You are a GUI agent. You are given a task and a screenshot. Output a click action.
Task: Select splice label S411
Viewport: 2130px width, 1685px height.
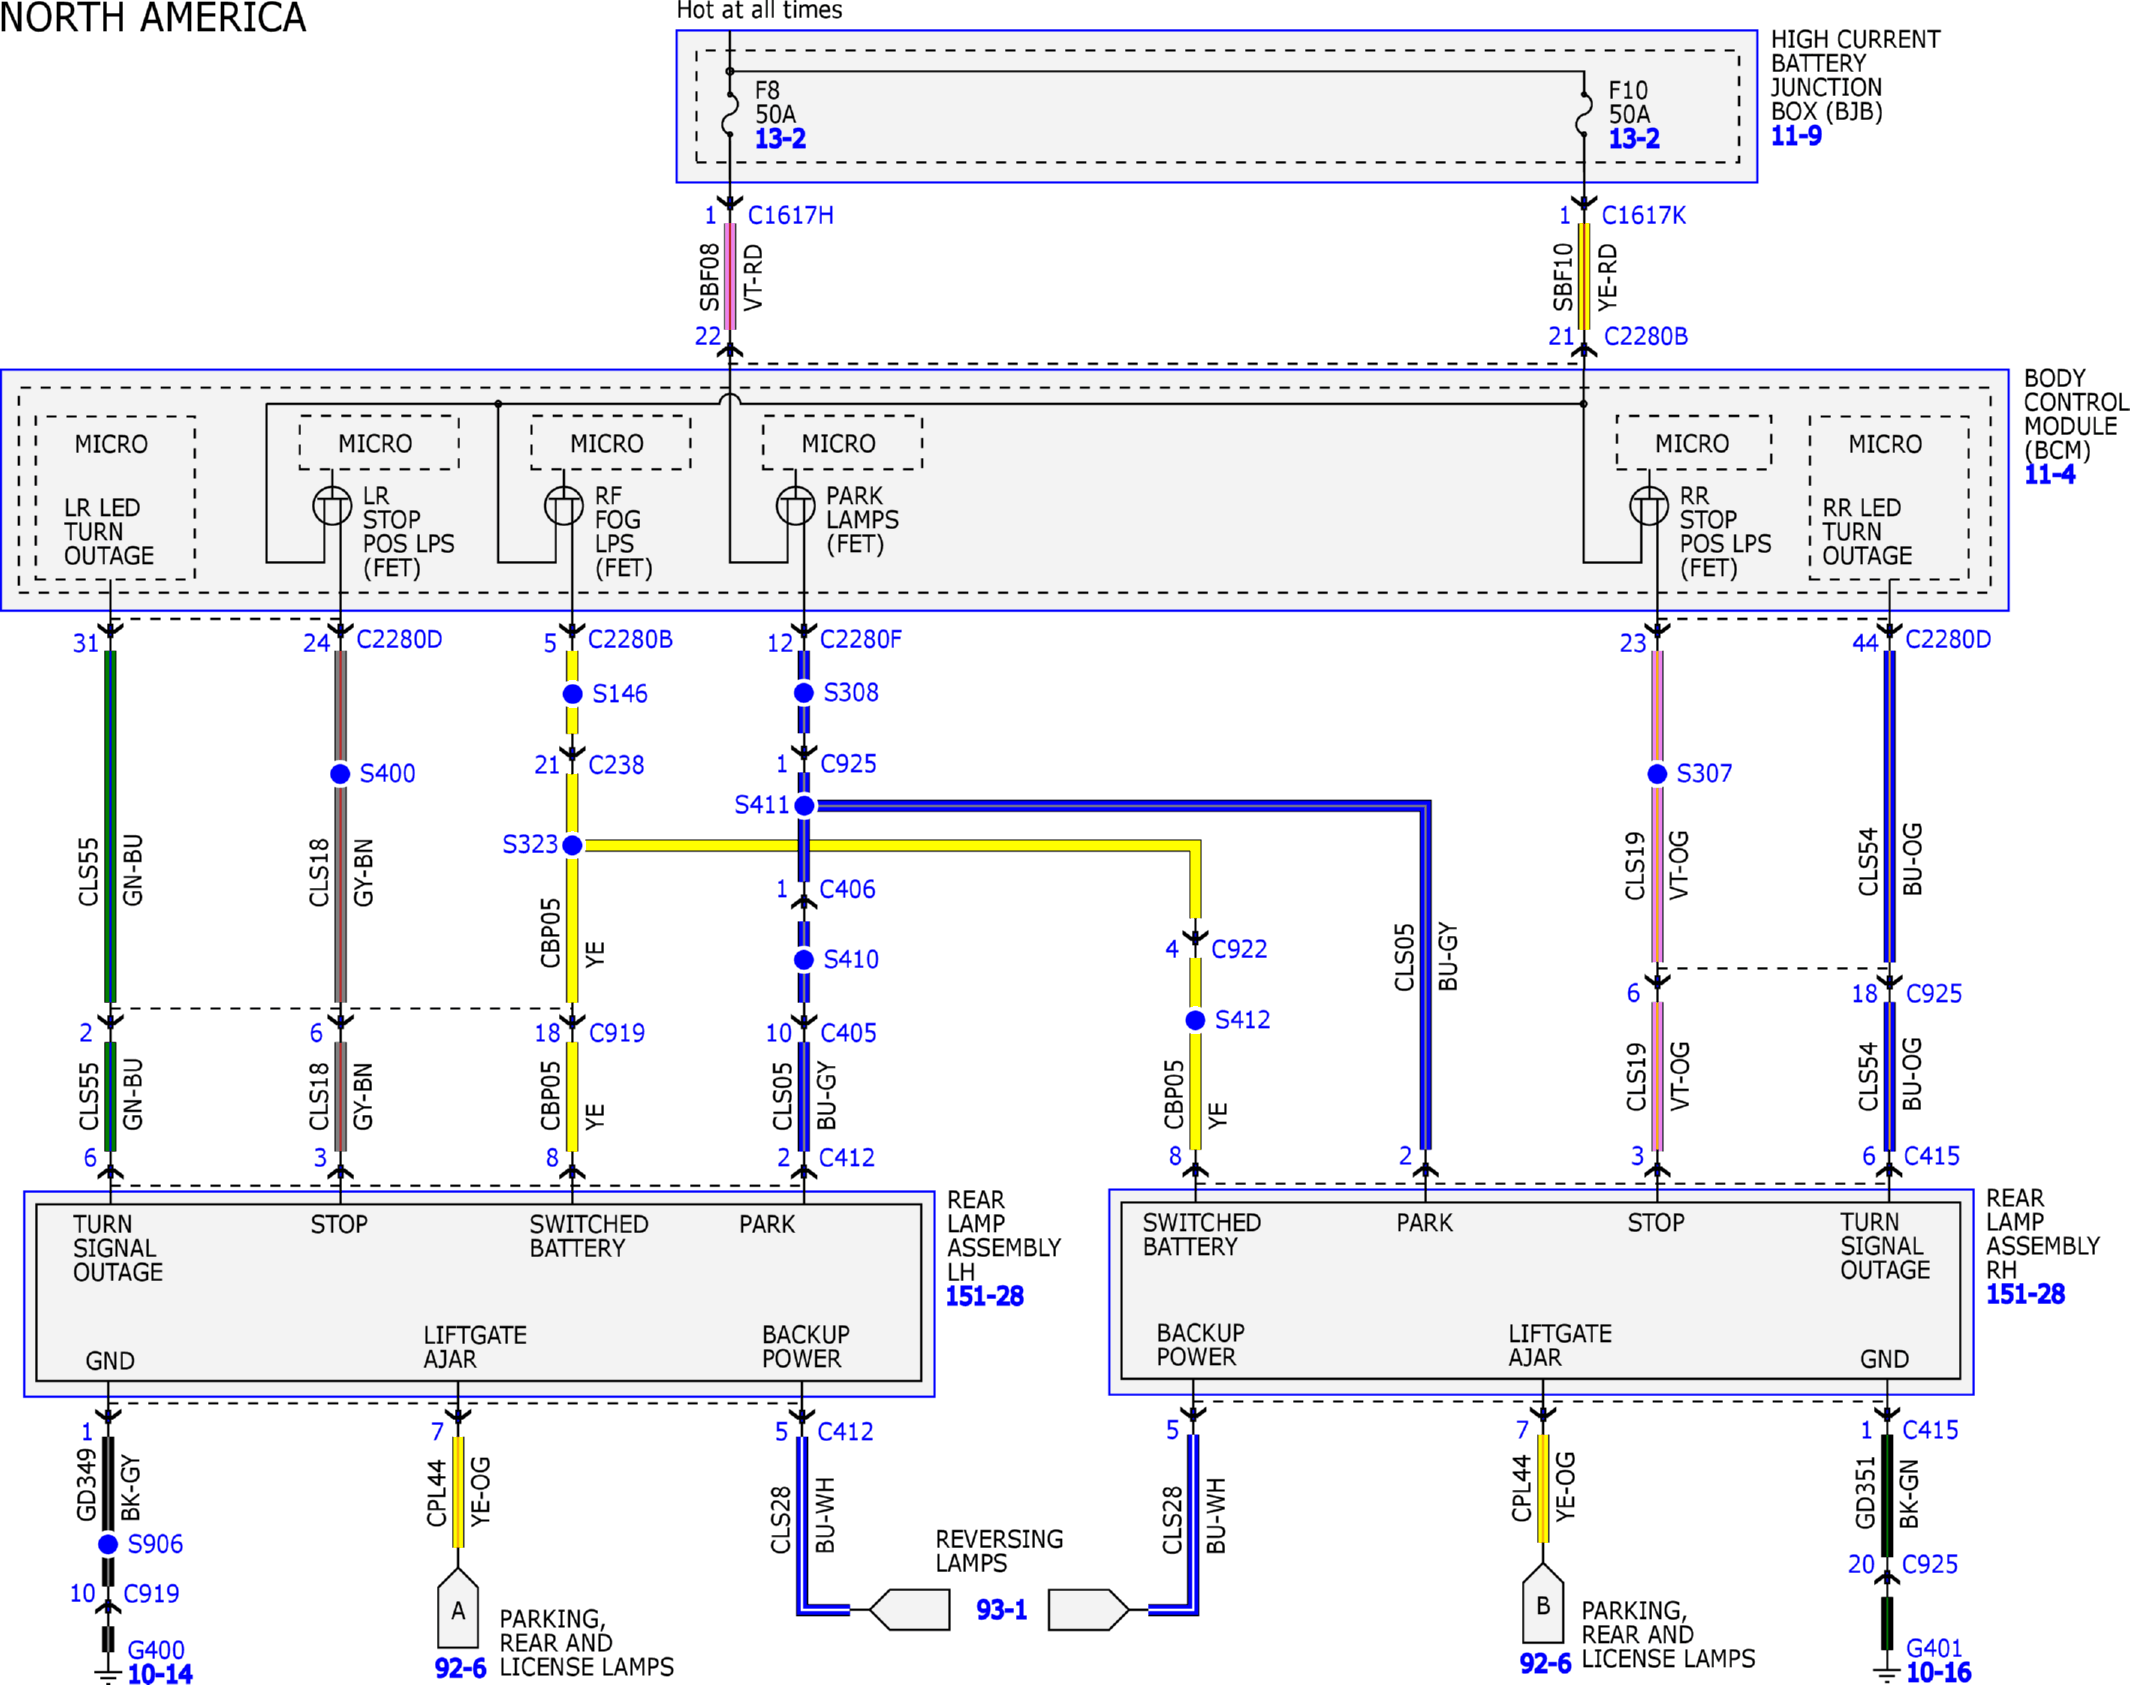point(762,805)
